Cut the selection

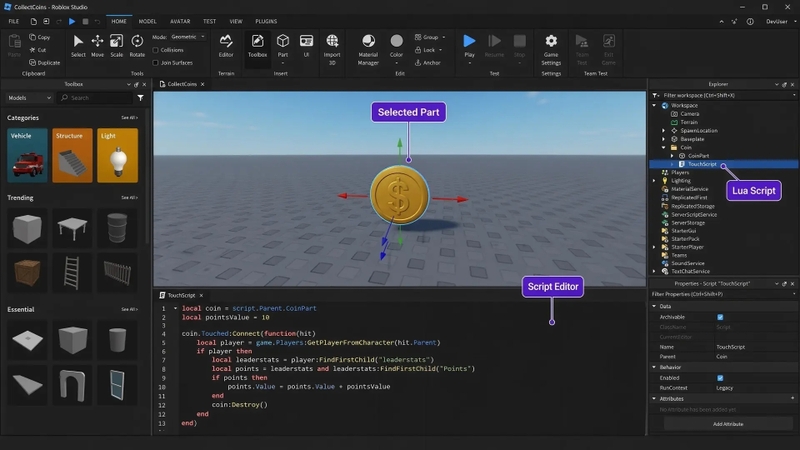(38, 50)
